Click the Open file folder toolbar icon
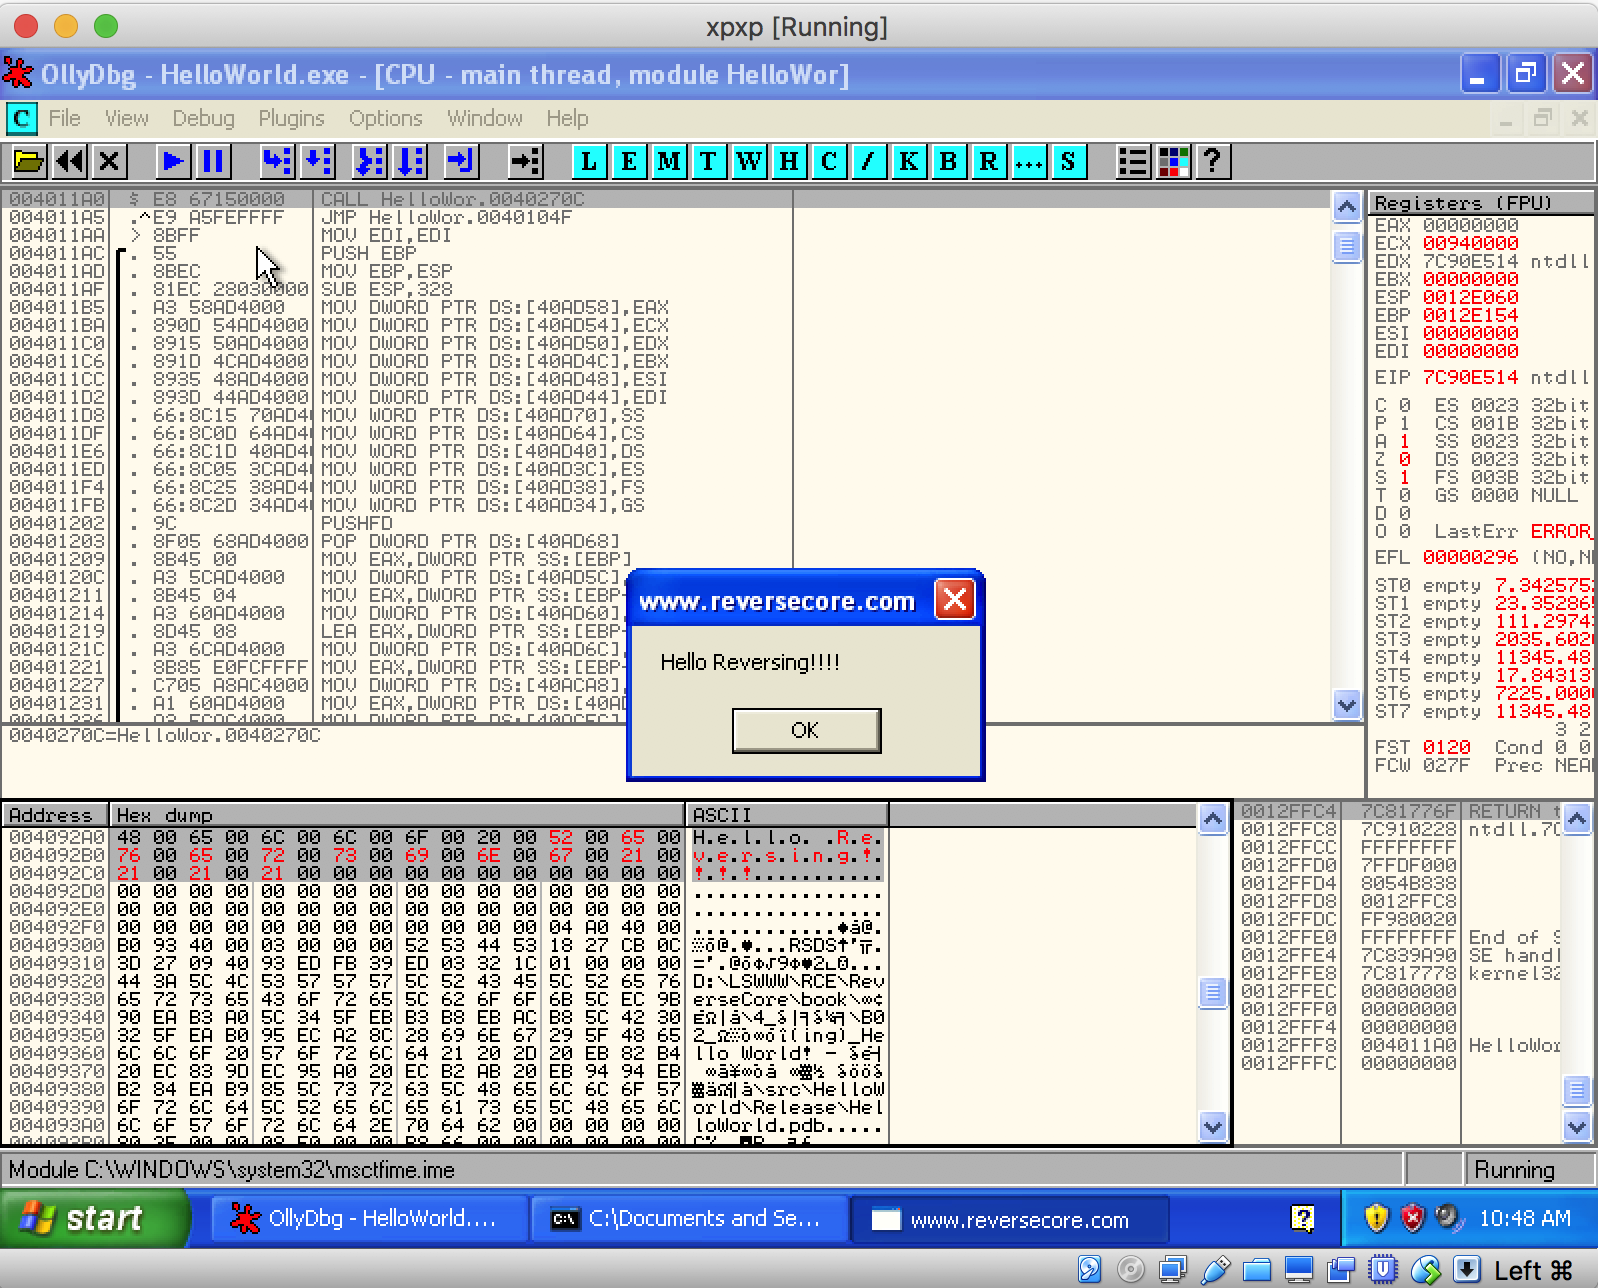Image resolution: width=1598 pixels, height=1288 pixels. [x=29, y=161]
